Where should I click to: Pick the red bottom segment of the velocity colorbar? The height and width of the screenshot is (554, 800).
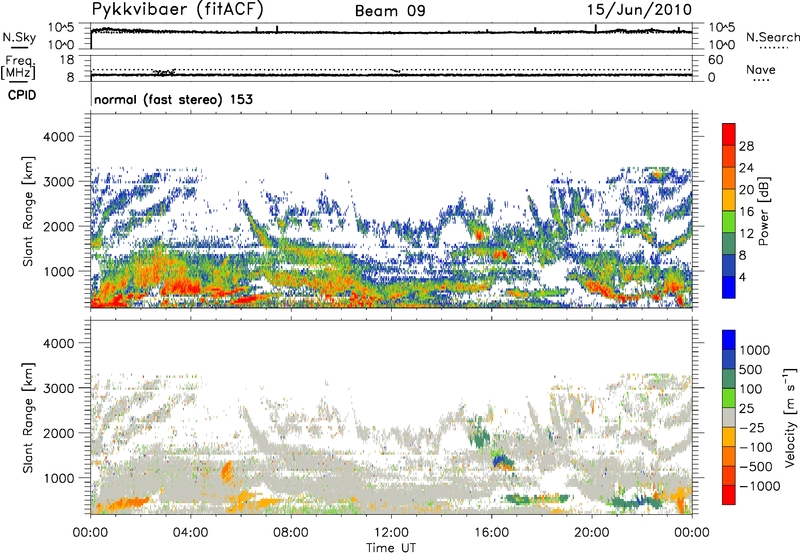[x=729, y=495]
